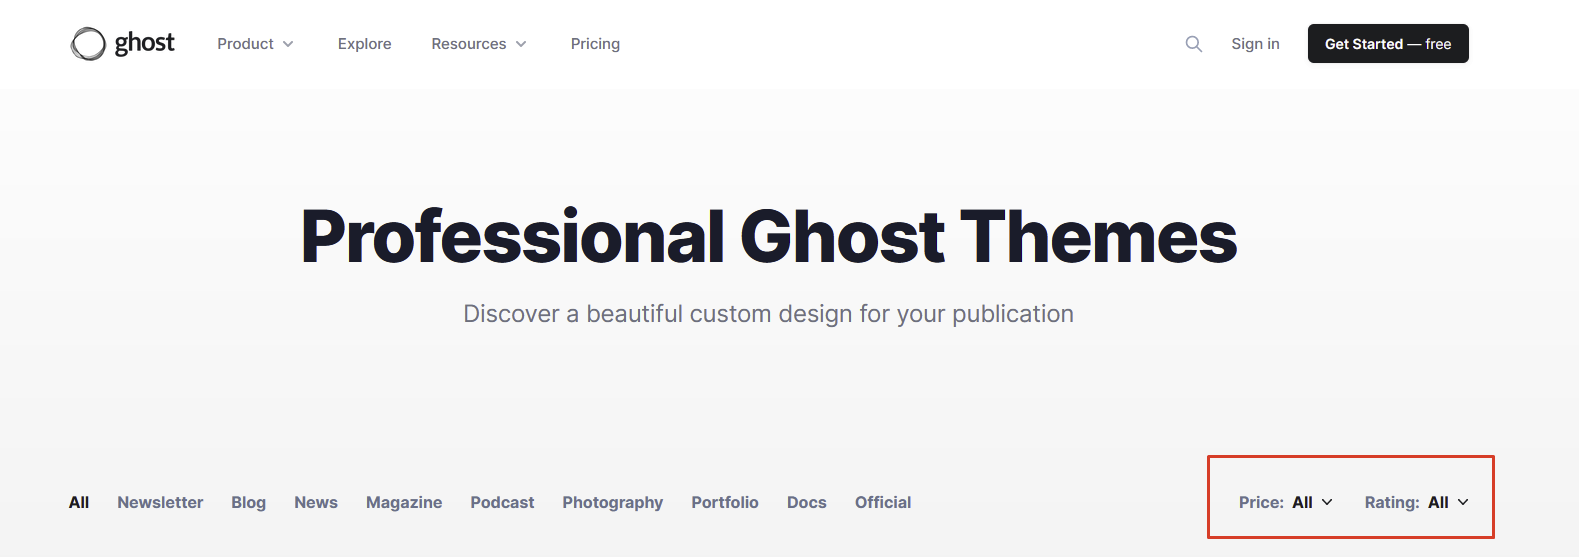
Task: Open the Portfolio themes tab
Action: coord(725,502)
